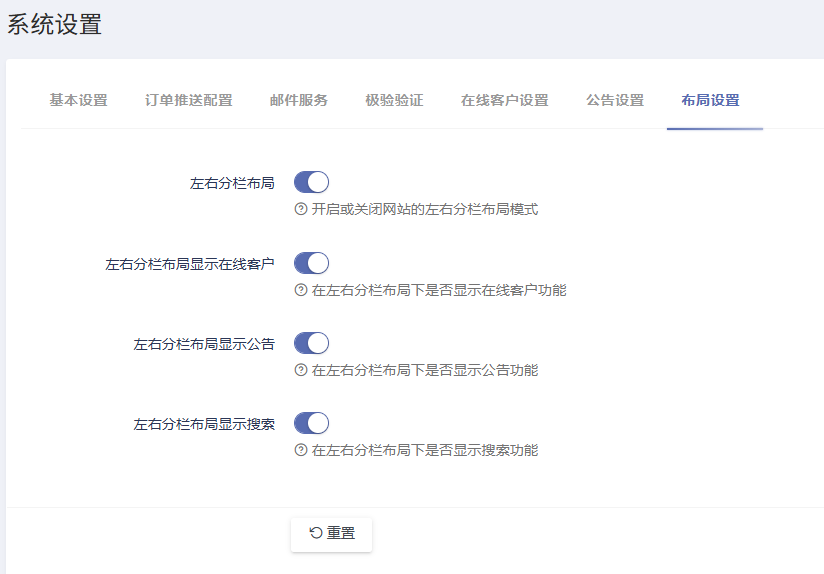Toggle 左右分栏布局显示在线客户 switch off
824x574 pixels.
coord(311,263)
